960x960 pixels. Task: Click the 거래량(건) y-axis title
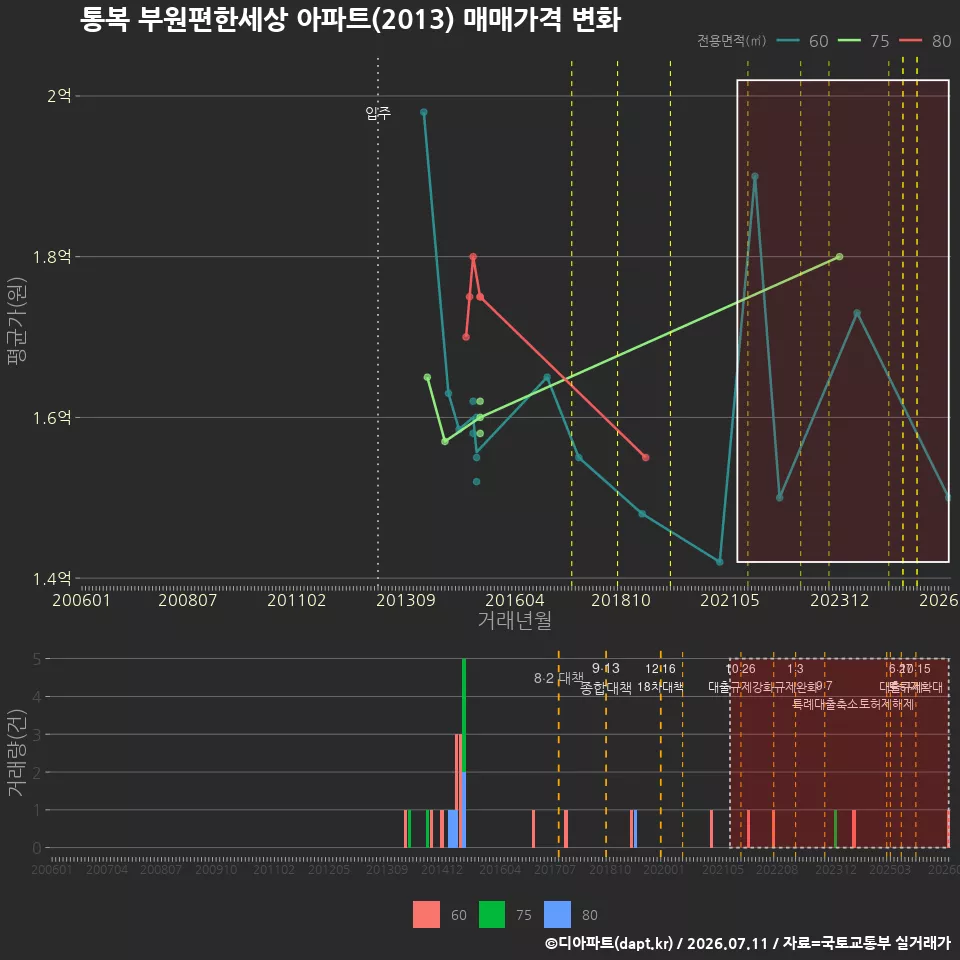tap(17, 753)
